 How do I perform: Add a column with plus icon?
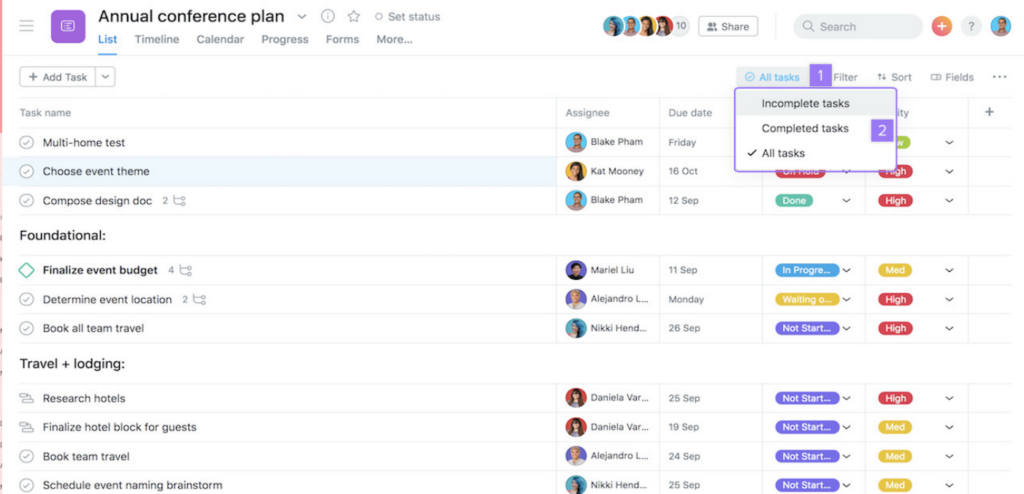pos(989,112)
